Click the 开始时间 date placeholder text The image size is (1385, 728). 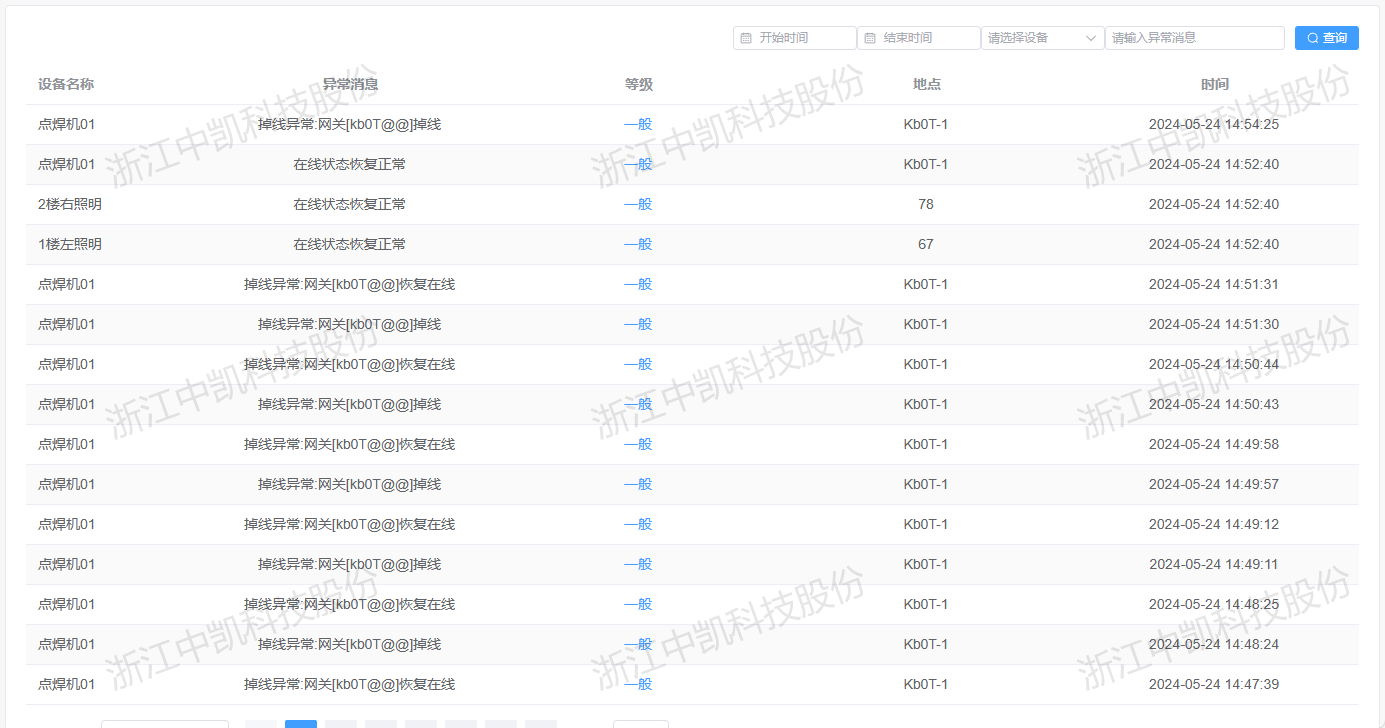point(783,38)
